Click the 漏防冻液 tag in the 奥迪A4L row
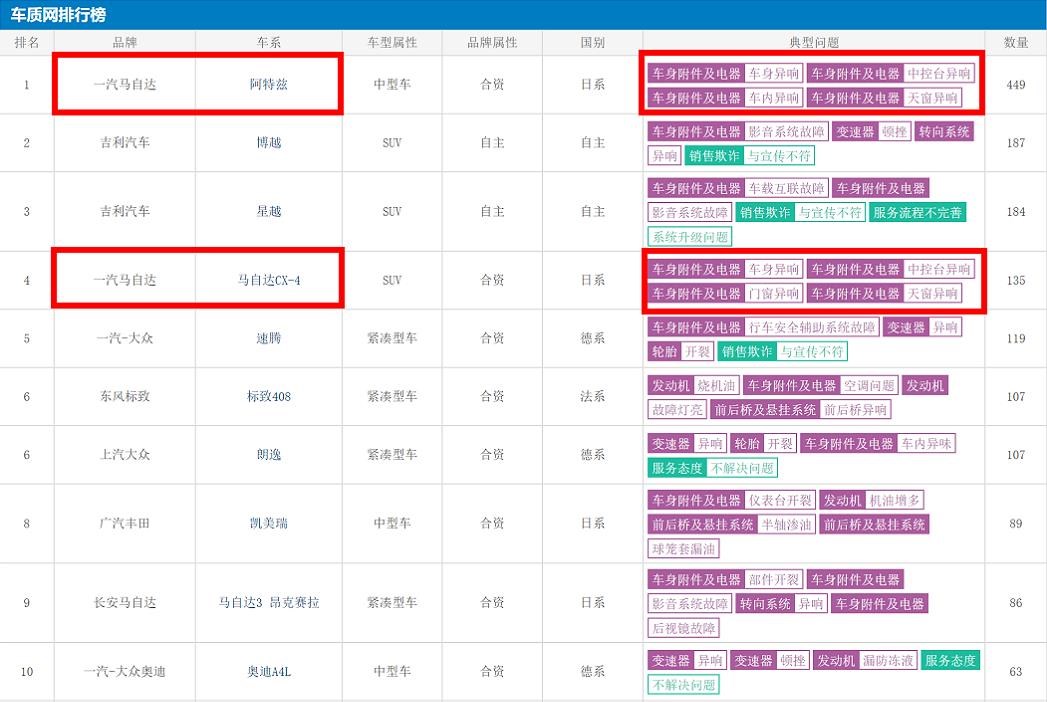Viewport: 1047px width, 702px height. [887, 661]
